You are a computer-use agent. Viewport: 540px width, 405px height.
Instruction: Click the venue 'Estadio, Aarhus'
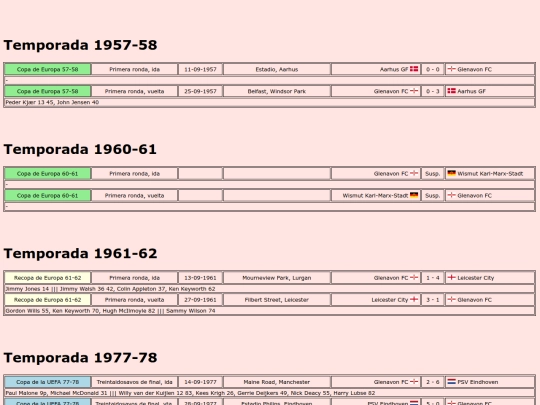point(277,69)
